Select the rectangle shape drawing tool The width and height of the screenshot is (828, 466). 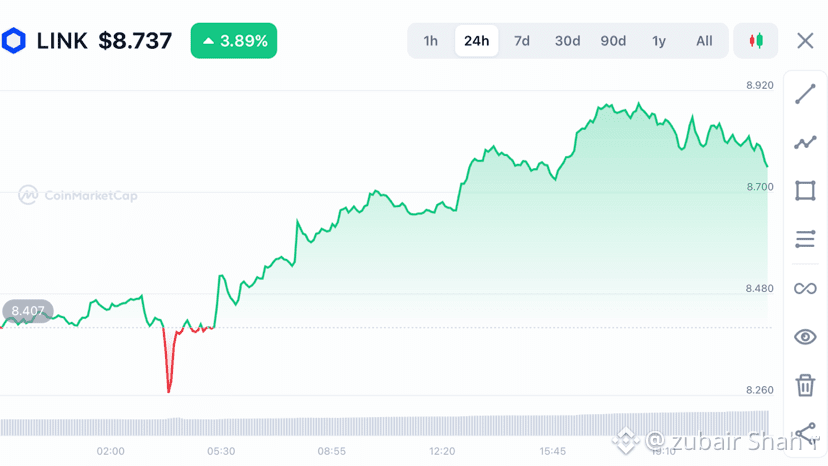tap(805, 191)
